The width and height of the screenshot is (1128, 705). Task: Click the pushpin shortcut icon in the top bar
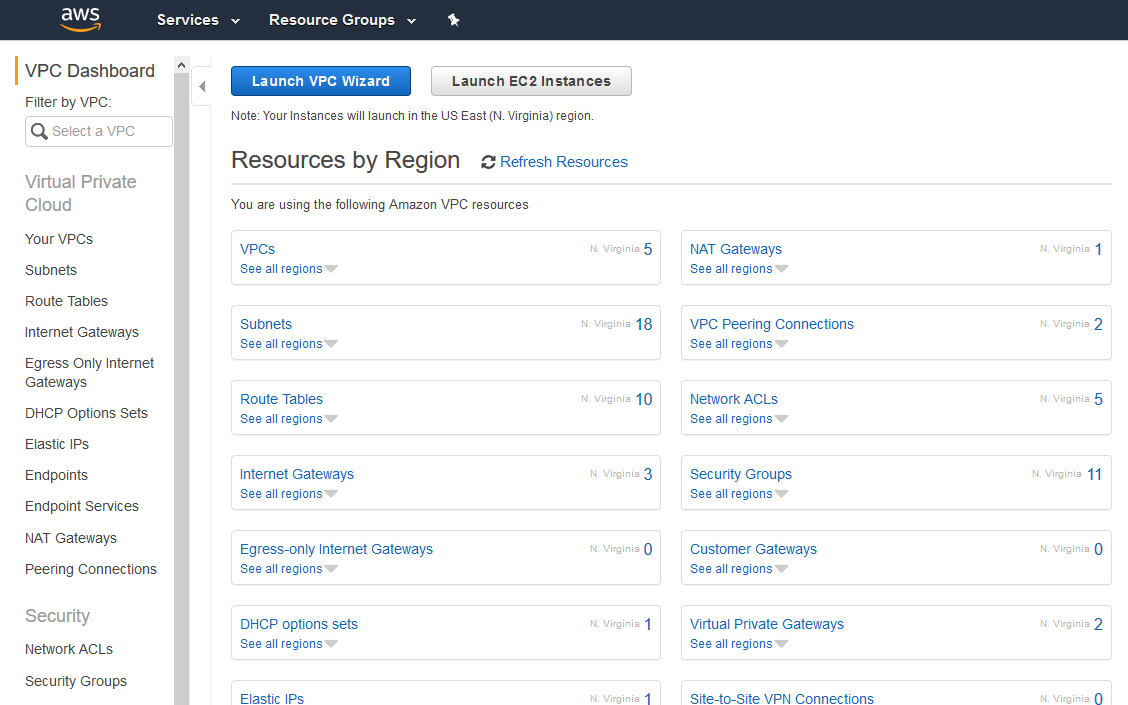coord(453,20)
